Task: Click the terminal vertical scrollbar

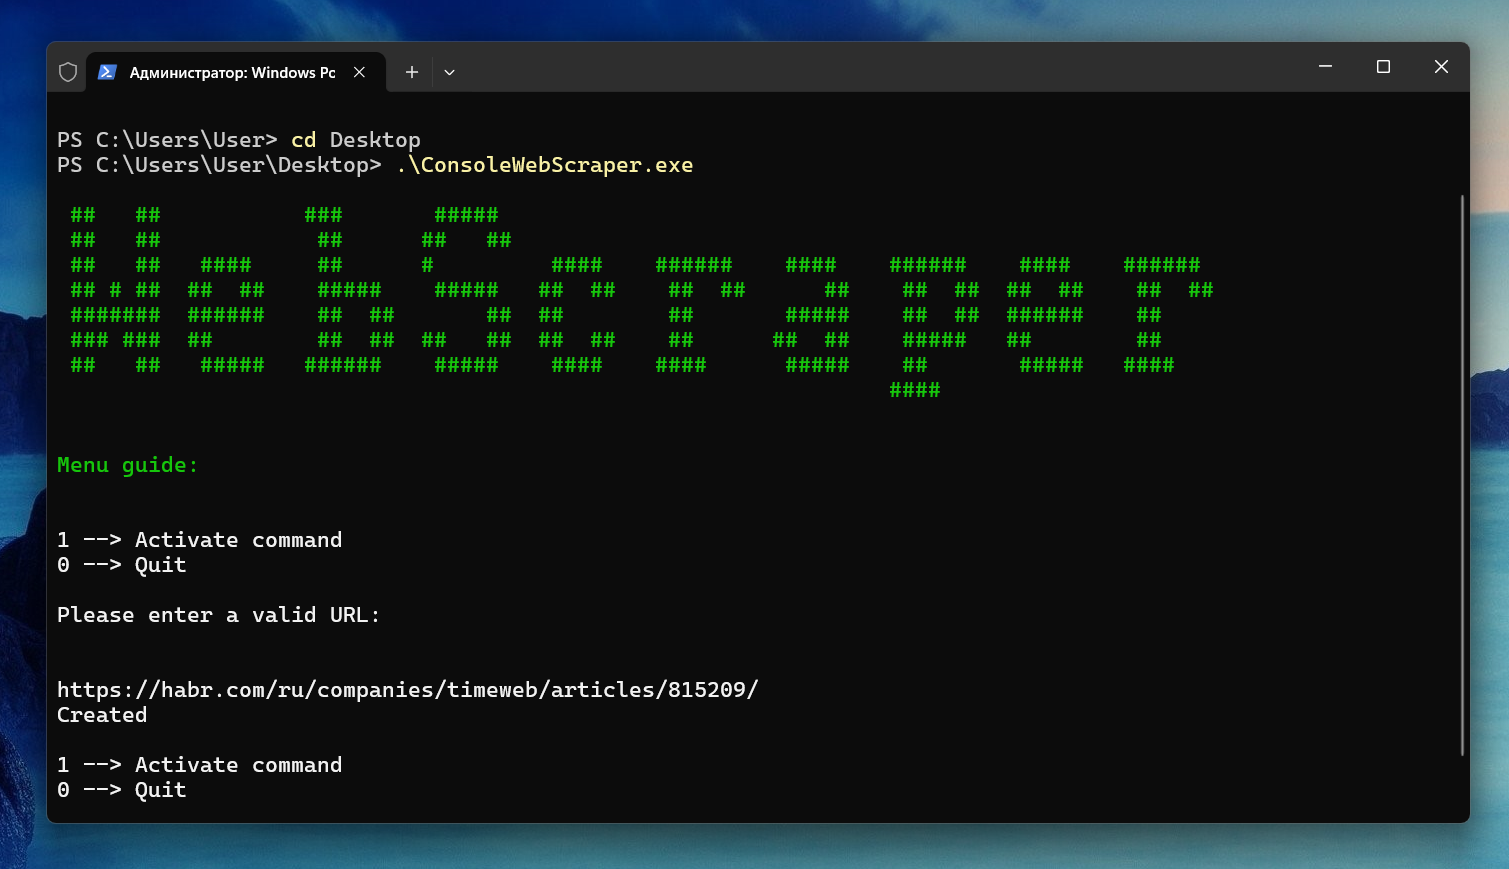Action: [1462, 475]
